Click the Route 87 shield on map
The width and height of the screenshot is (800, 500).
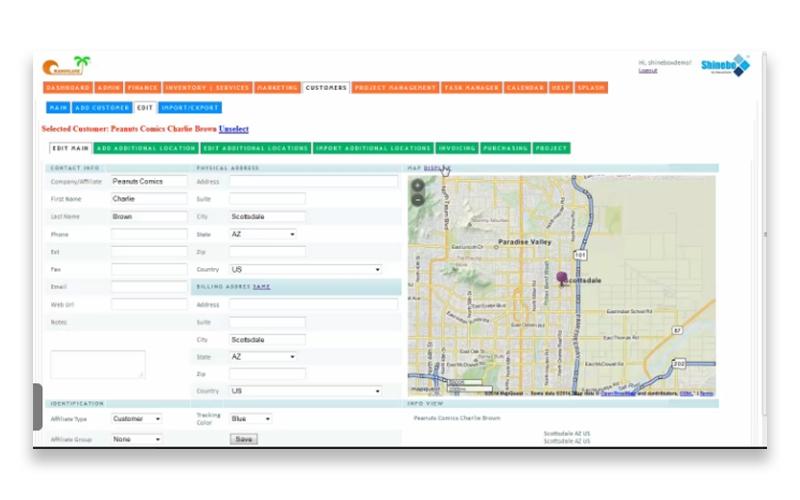pyautogui.click(x=677, y=331)
